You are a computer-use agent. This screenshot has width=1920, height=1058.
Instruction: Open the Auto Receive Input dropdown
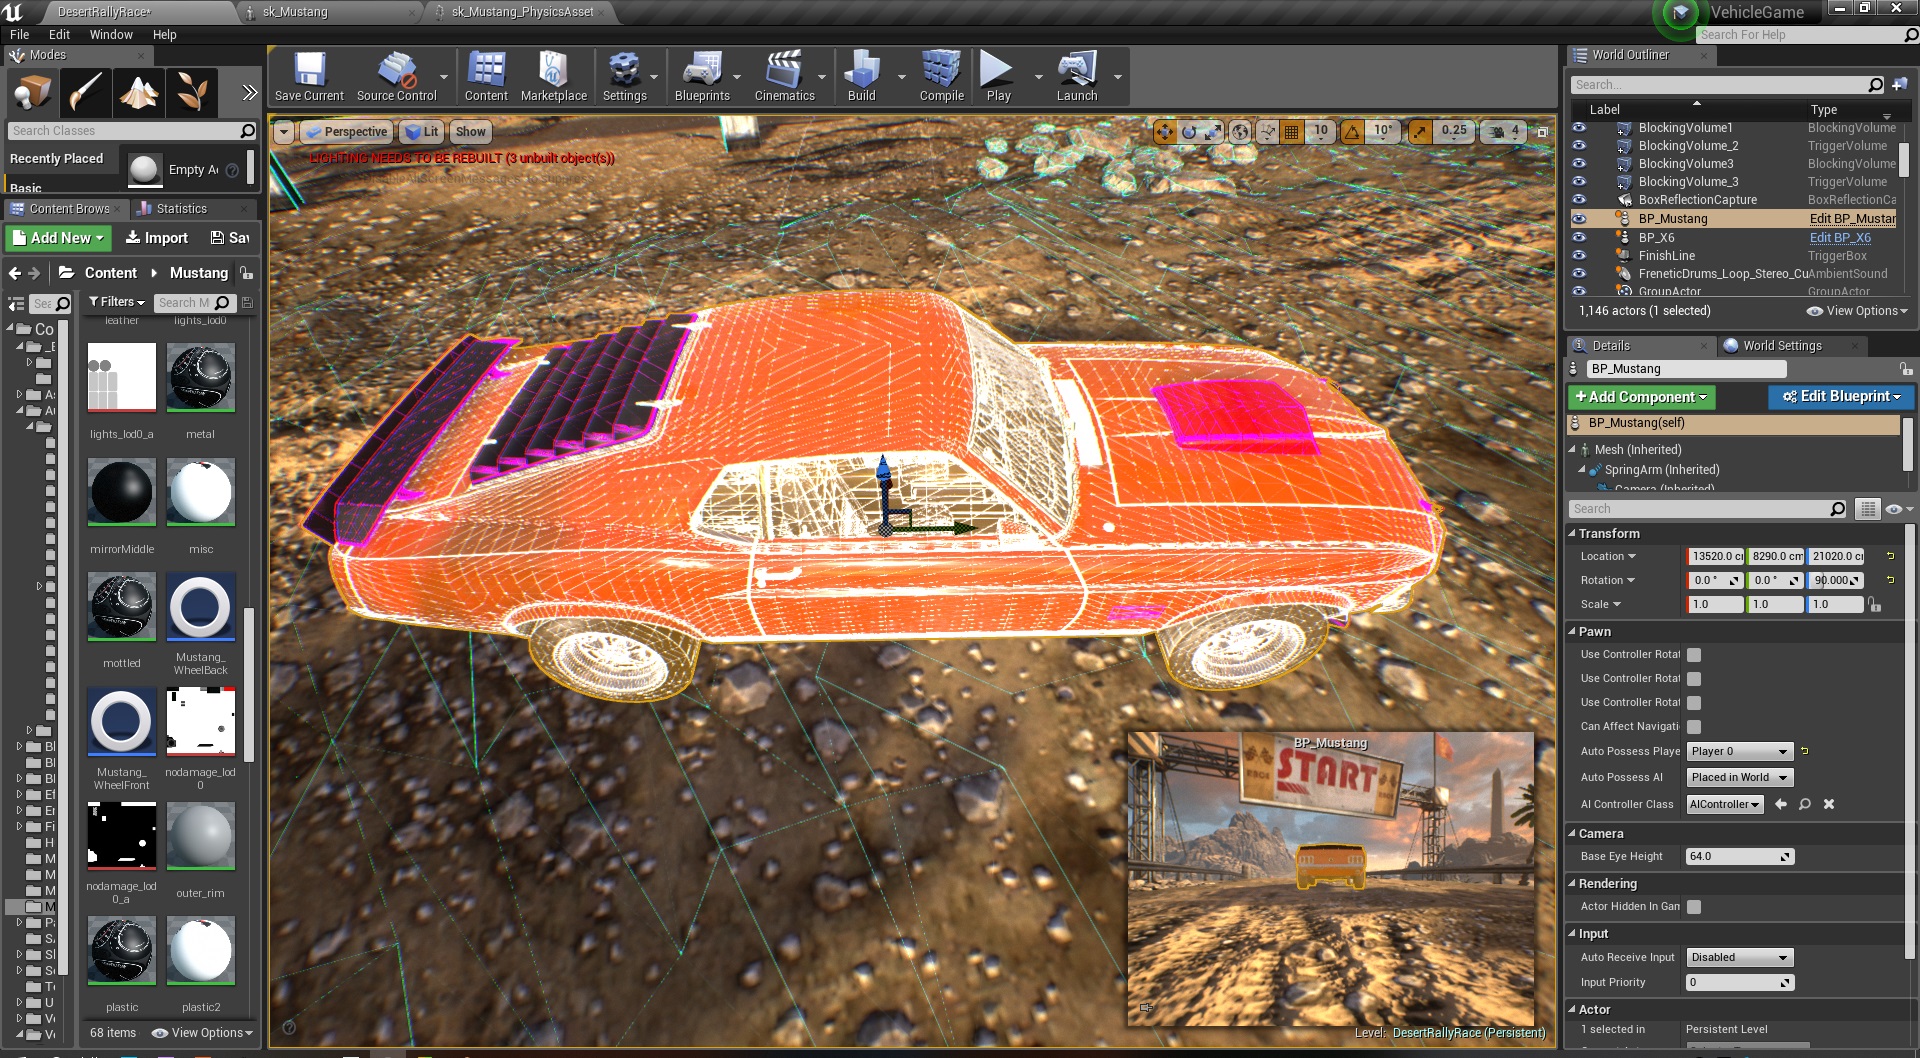(x=1740, y=957)
